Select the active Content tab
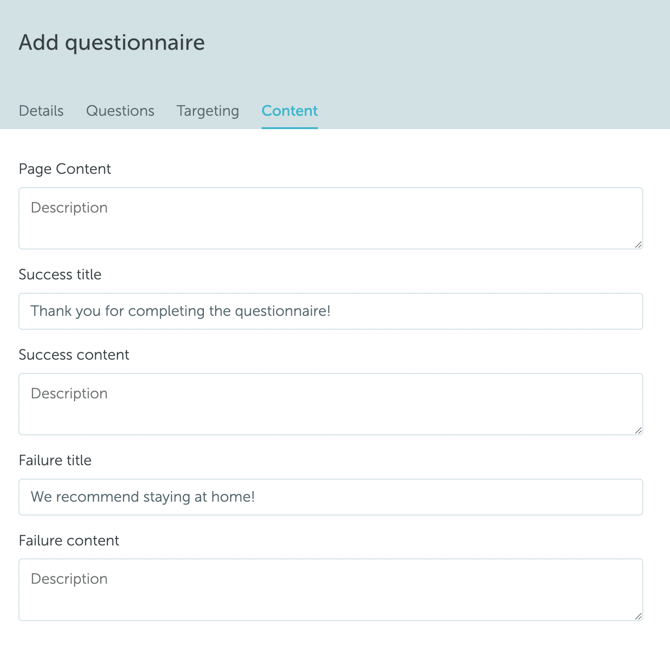 (289, 111)
